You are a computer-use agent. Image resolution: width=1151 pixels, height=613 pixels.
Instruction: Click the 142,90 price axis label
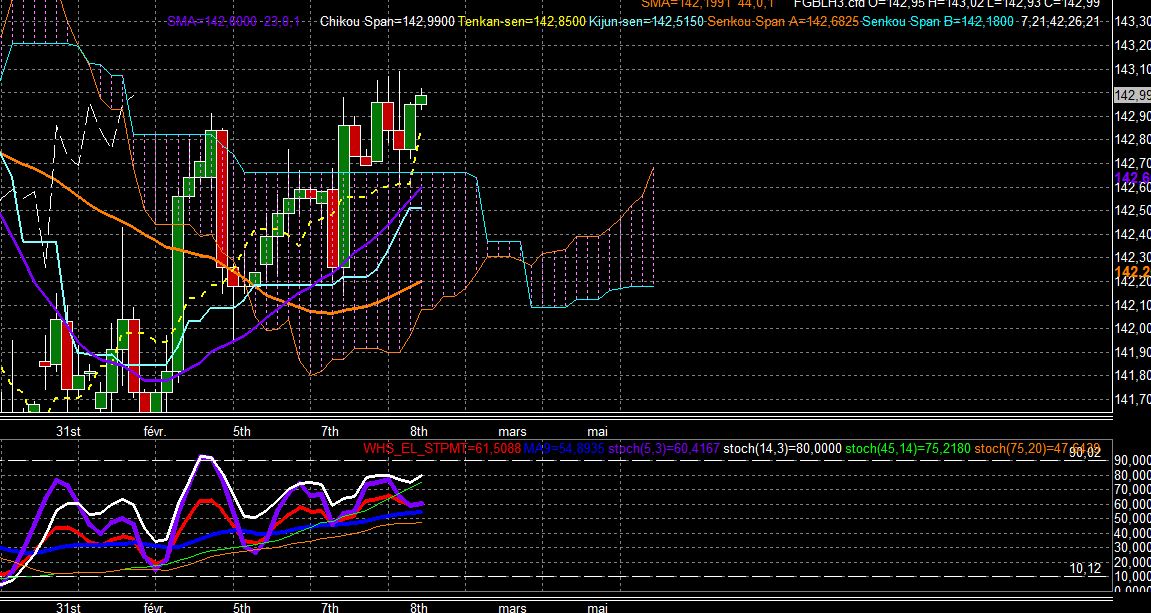point(1133,116)
